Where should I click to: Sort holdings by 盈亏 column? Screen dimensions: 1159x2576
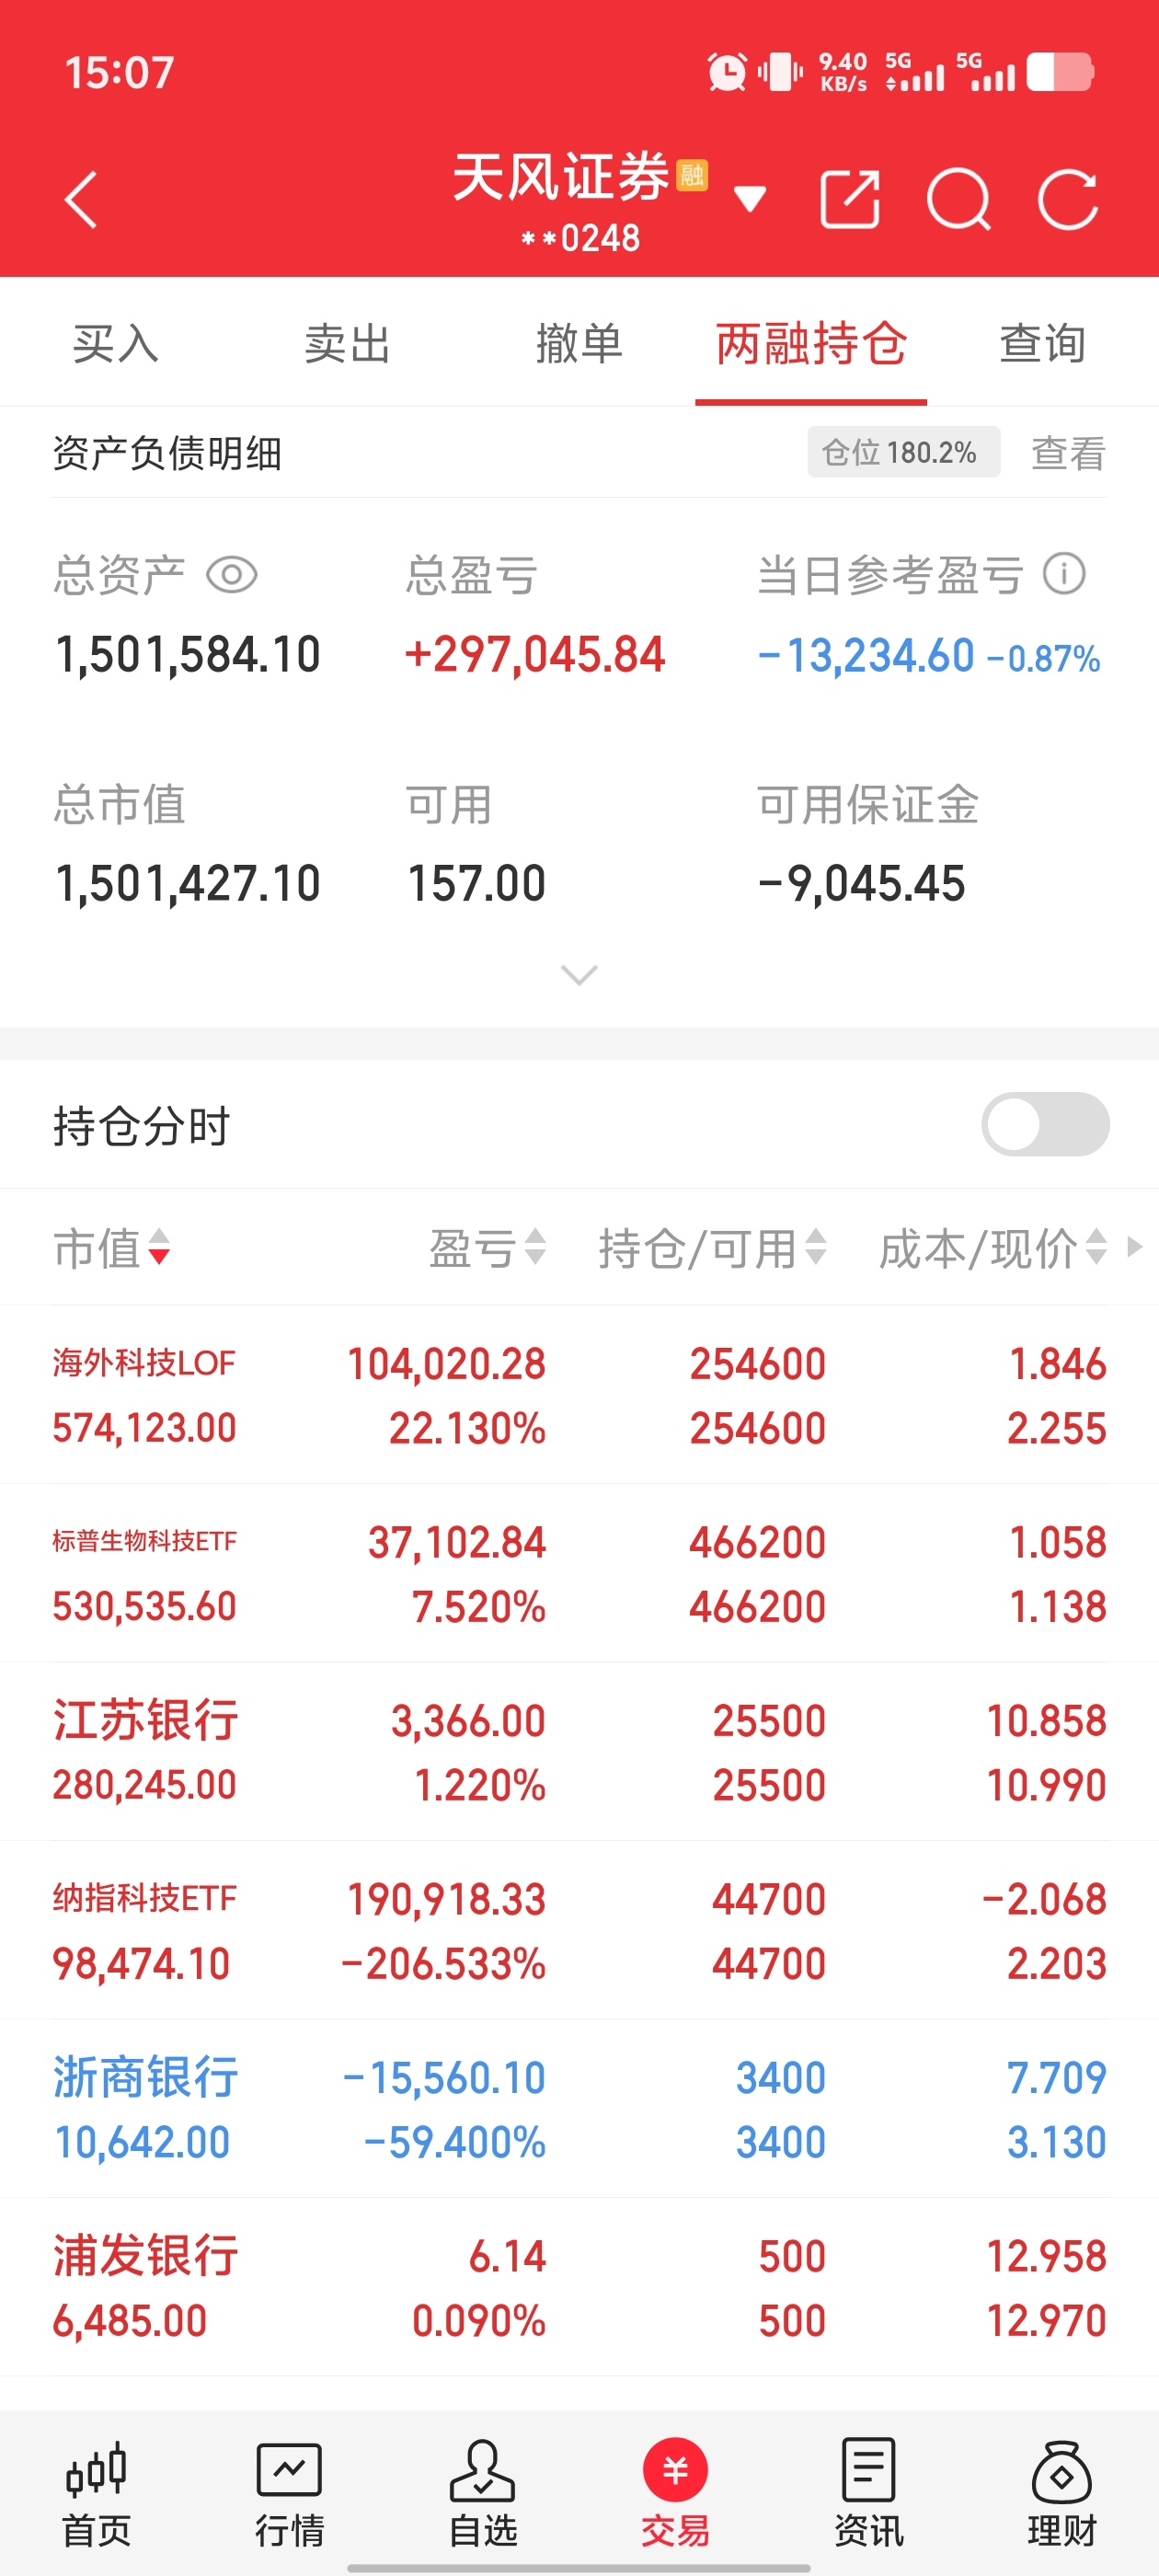click(487, 1248)
